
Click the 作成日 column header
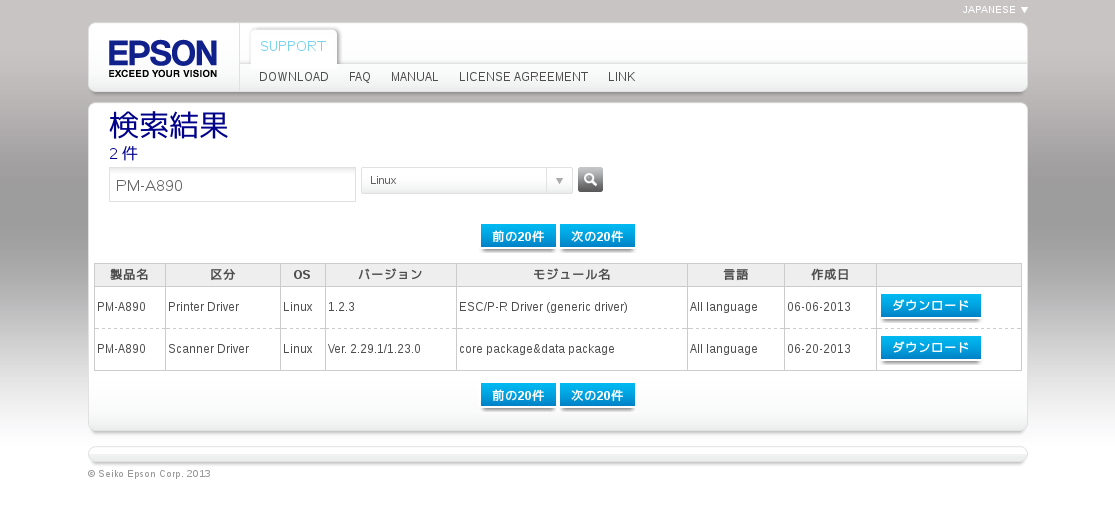point(830,275)
